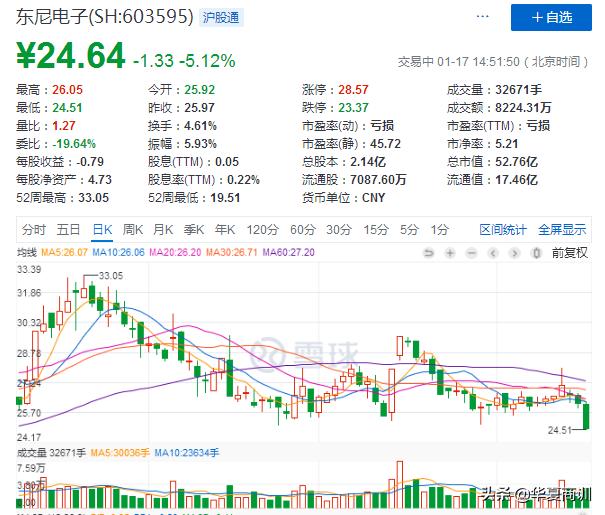This screenshot has width=605, height=515.
Task: Click the 跌停 value 23.37
Action: pos(353,108)
